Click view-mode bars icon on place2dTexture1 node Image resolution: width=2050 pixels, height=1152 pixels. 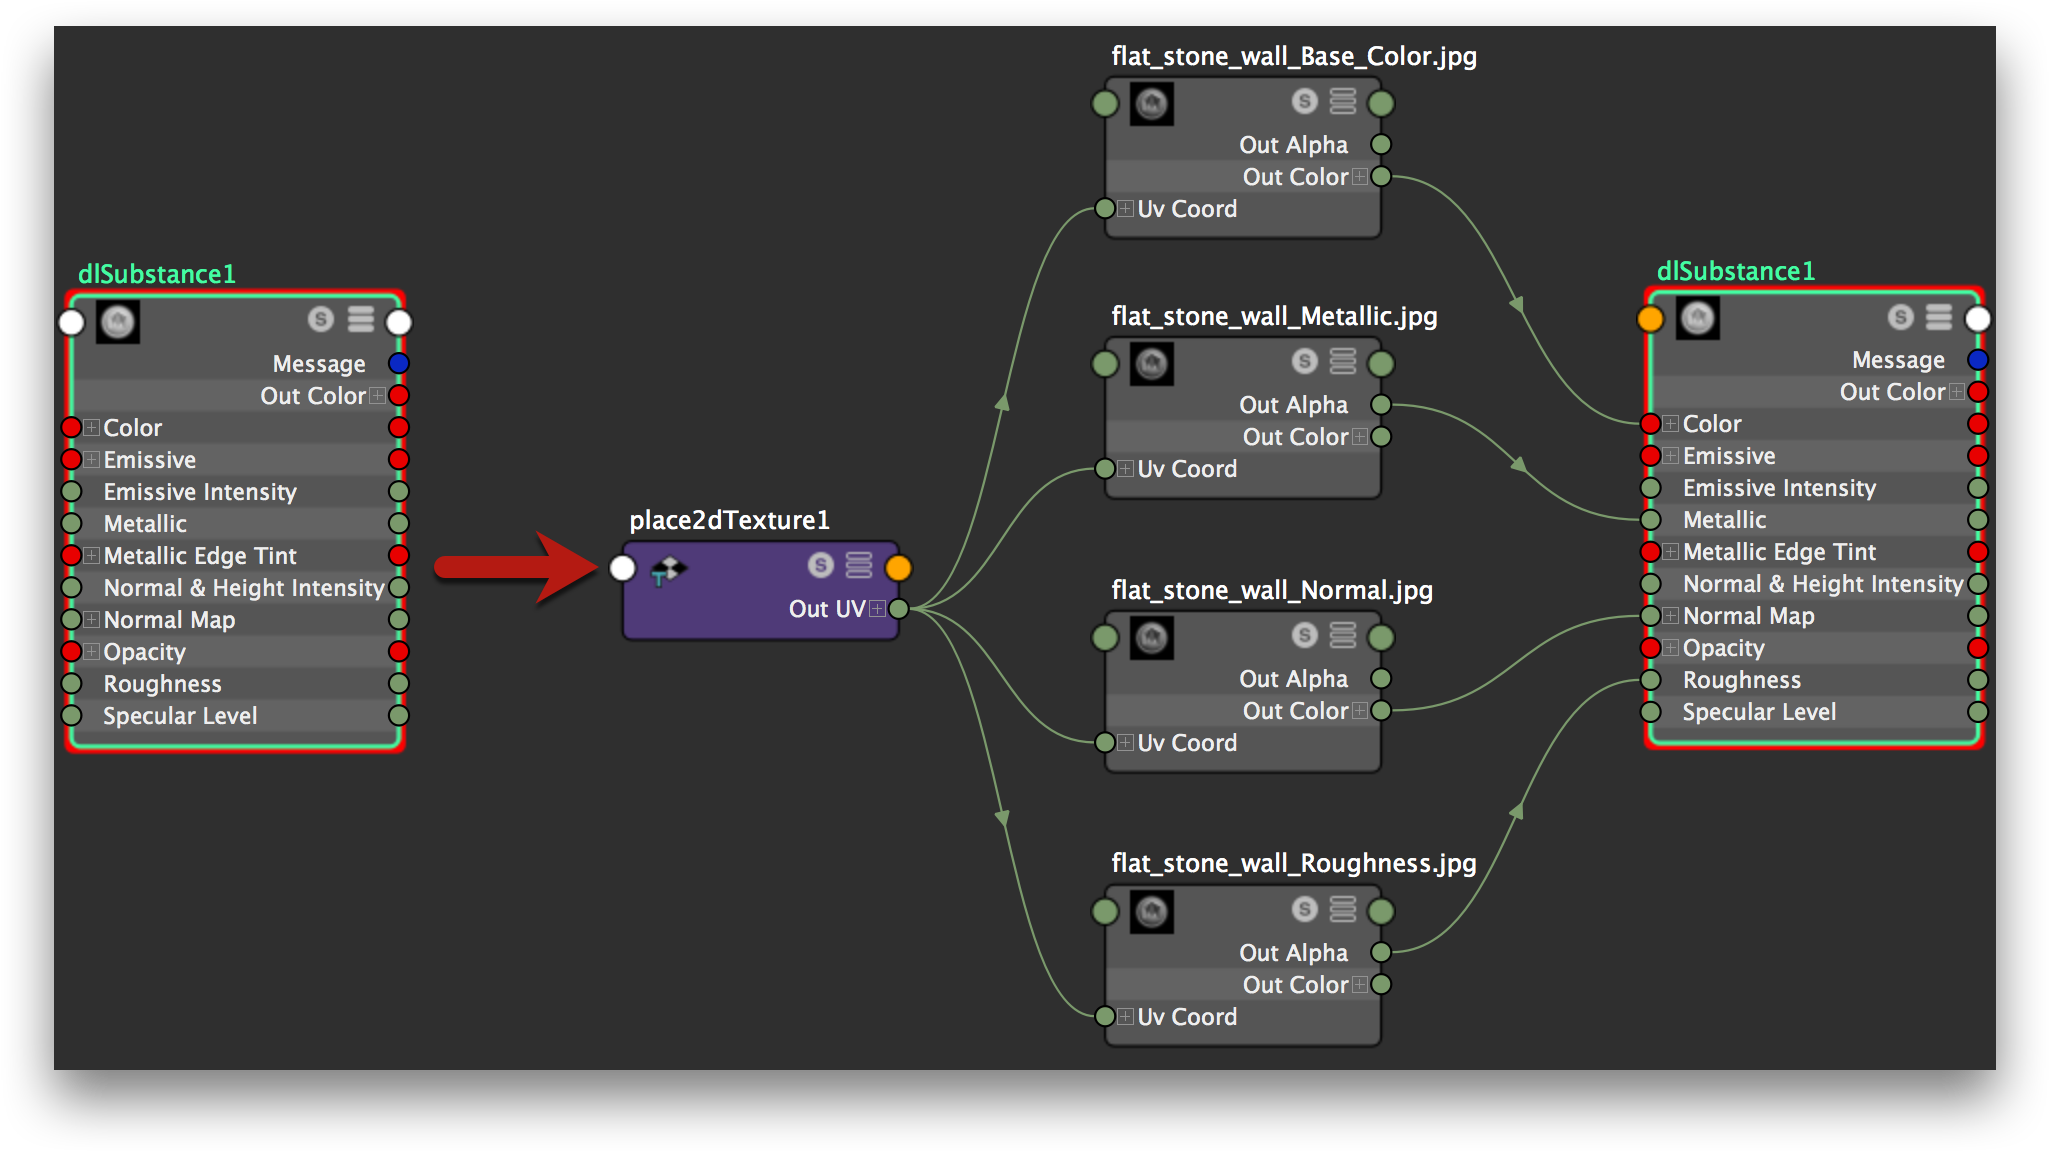(859, 565)
